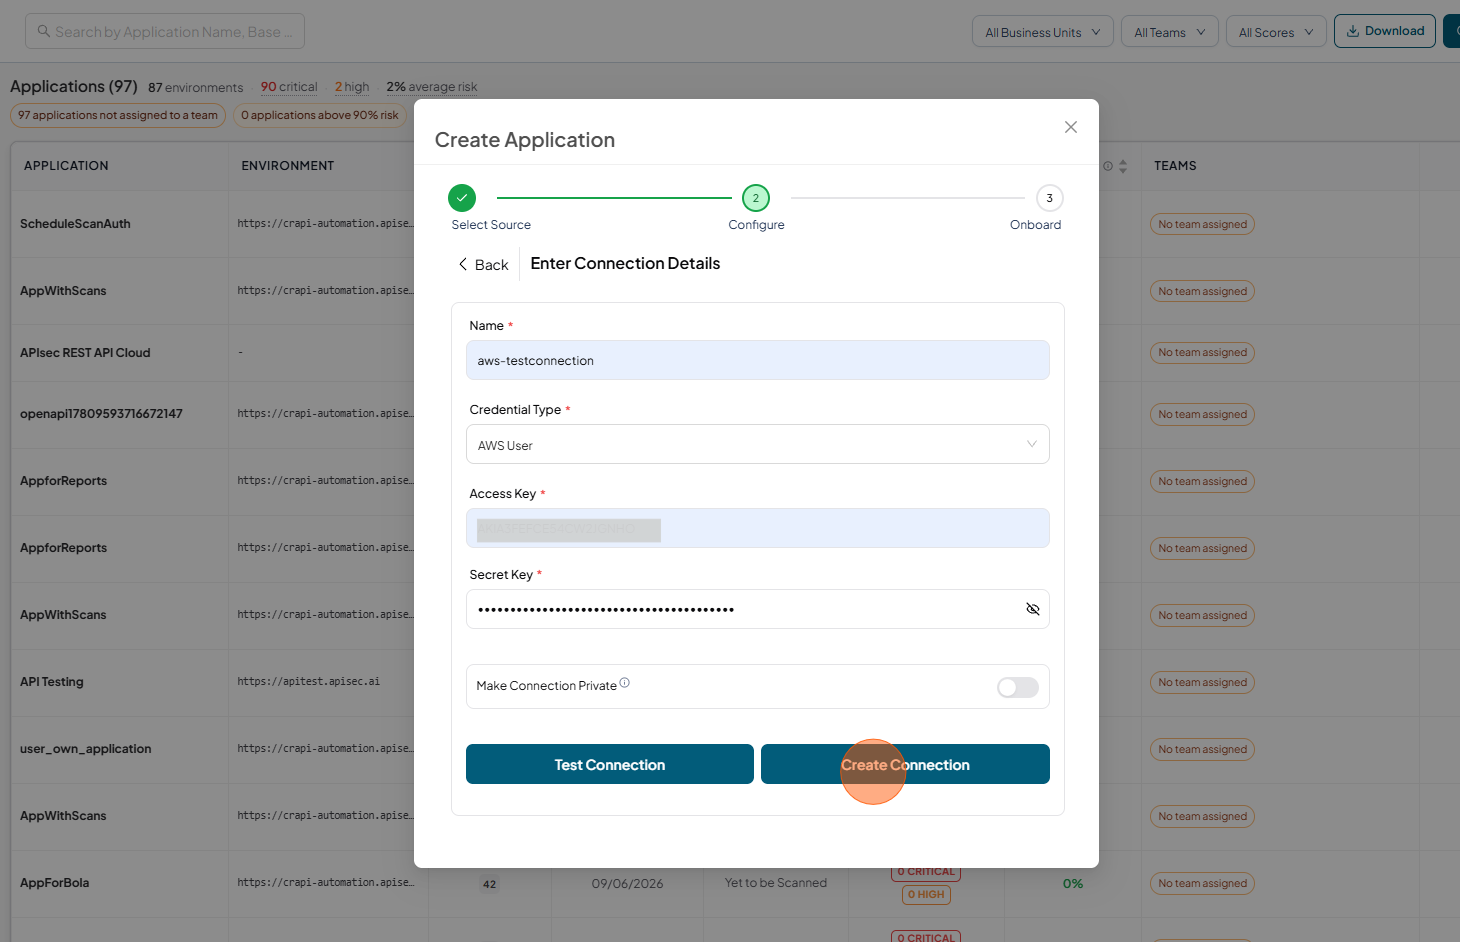1460x942 pixels.
Task: Click the Make Connection Private info icon
Action: [625, 683]
